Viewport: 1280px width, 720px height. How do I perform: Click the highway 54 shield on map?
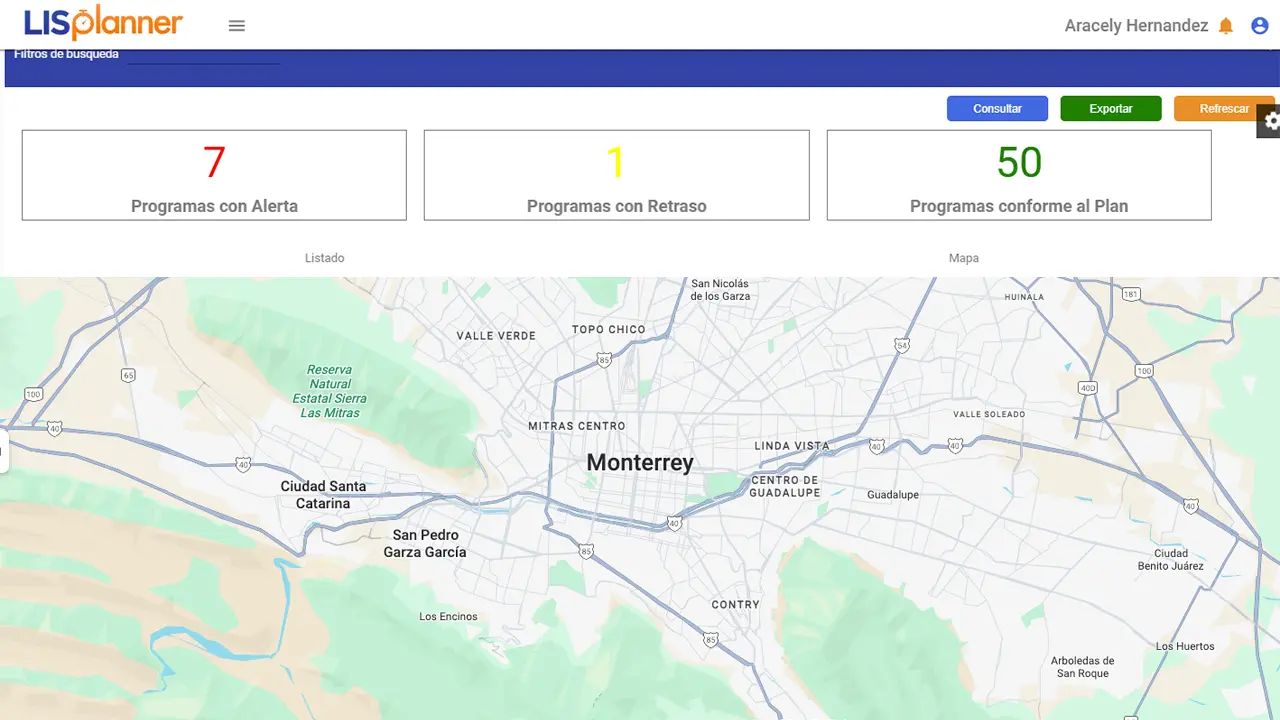click(902, 345)
